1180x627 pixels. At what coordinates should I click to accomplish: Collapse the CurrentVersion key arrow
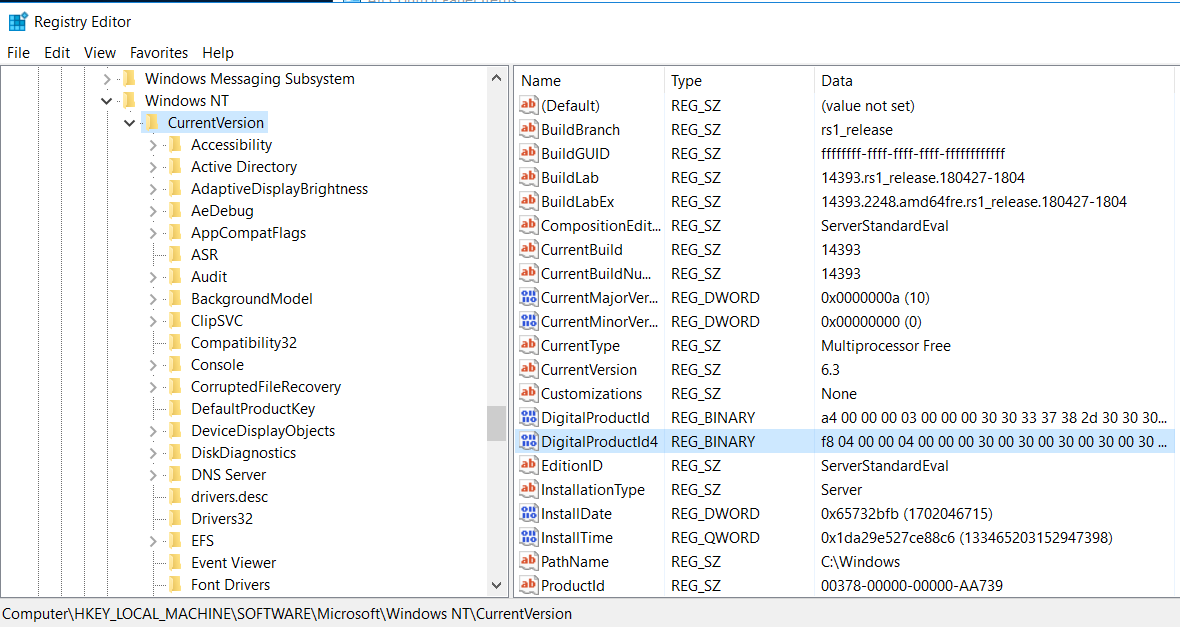click(129, 123)
